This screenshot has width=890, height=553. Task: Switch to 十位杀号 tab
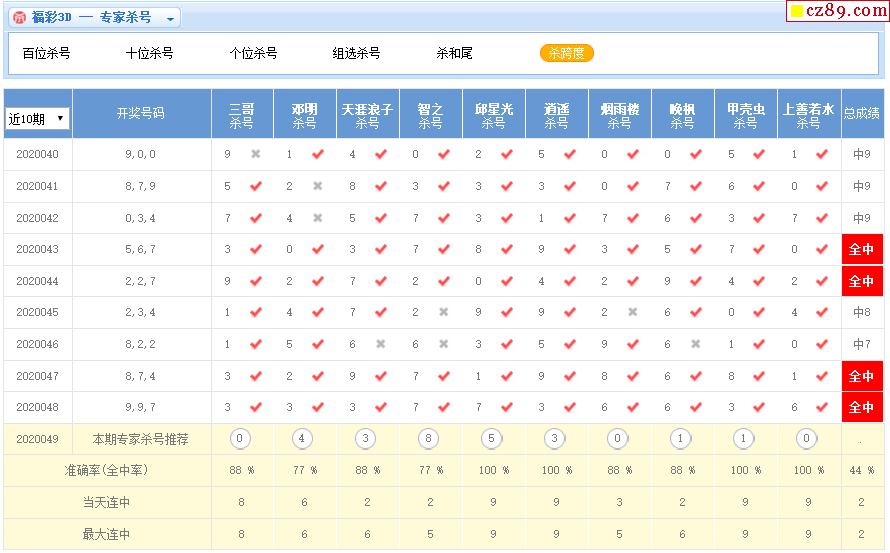(x=149, y=53)
